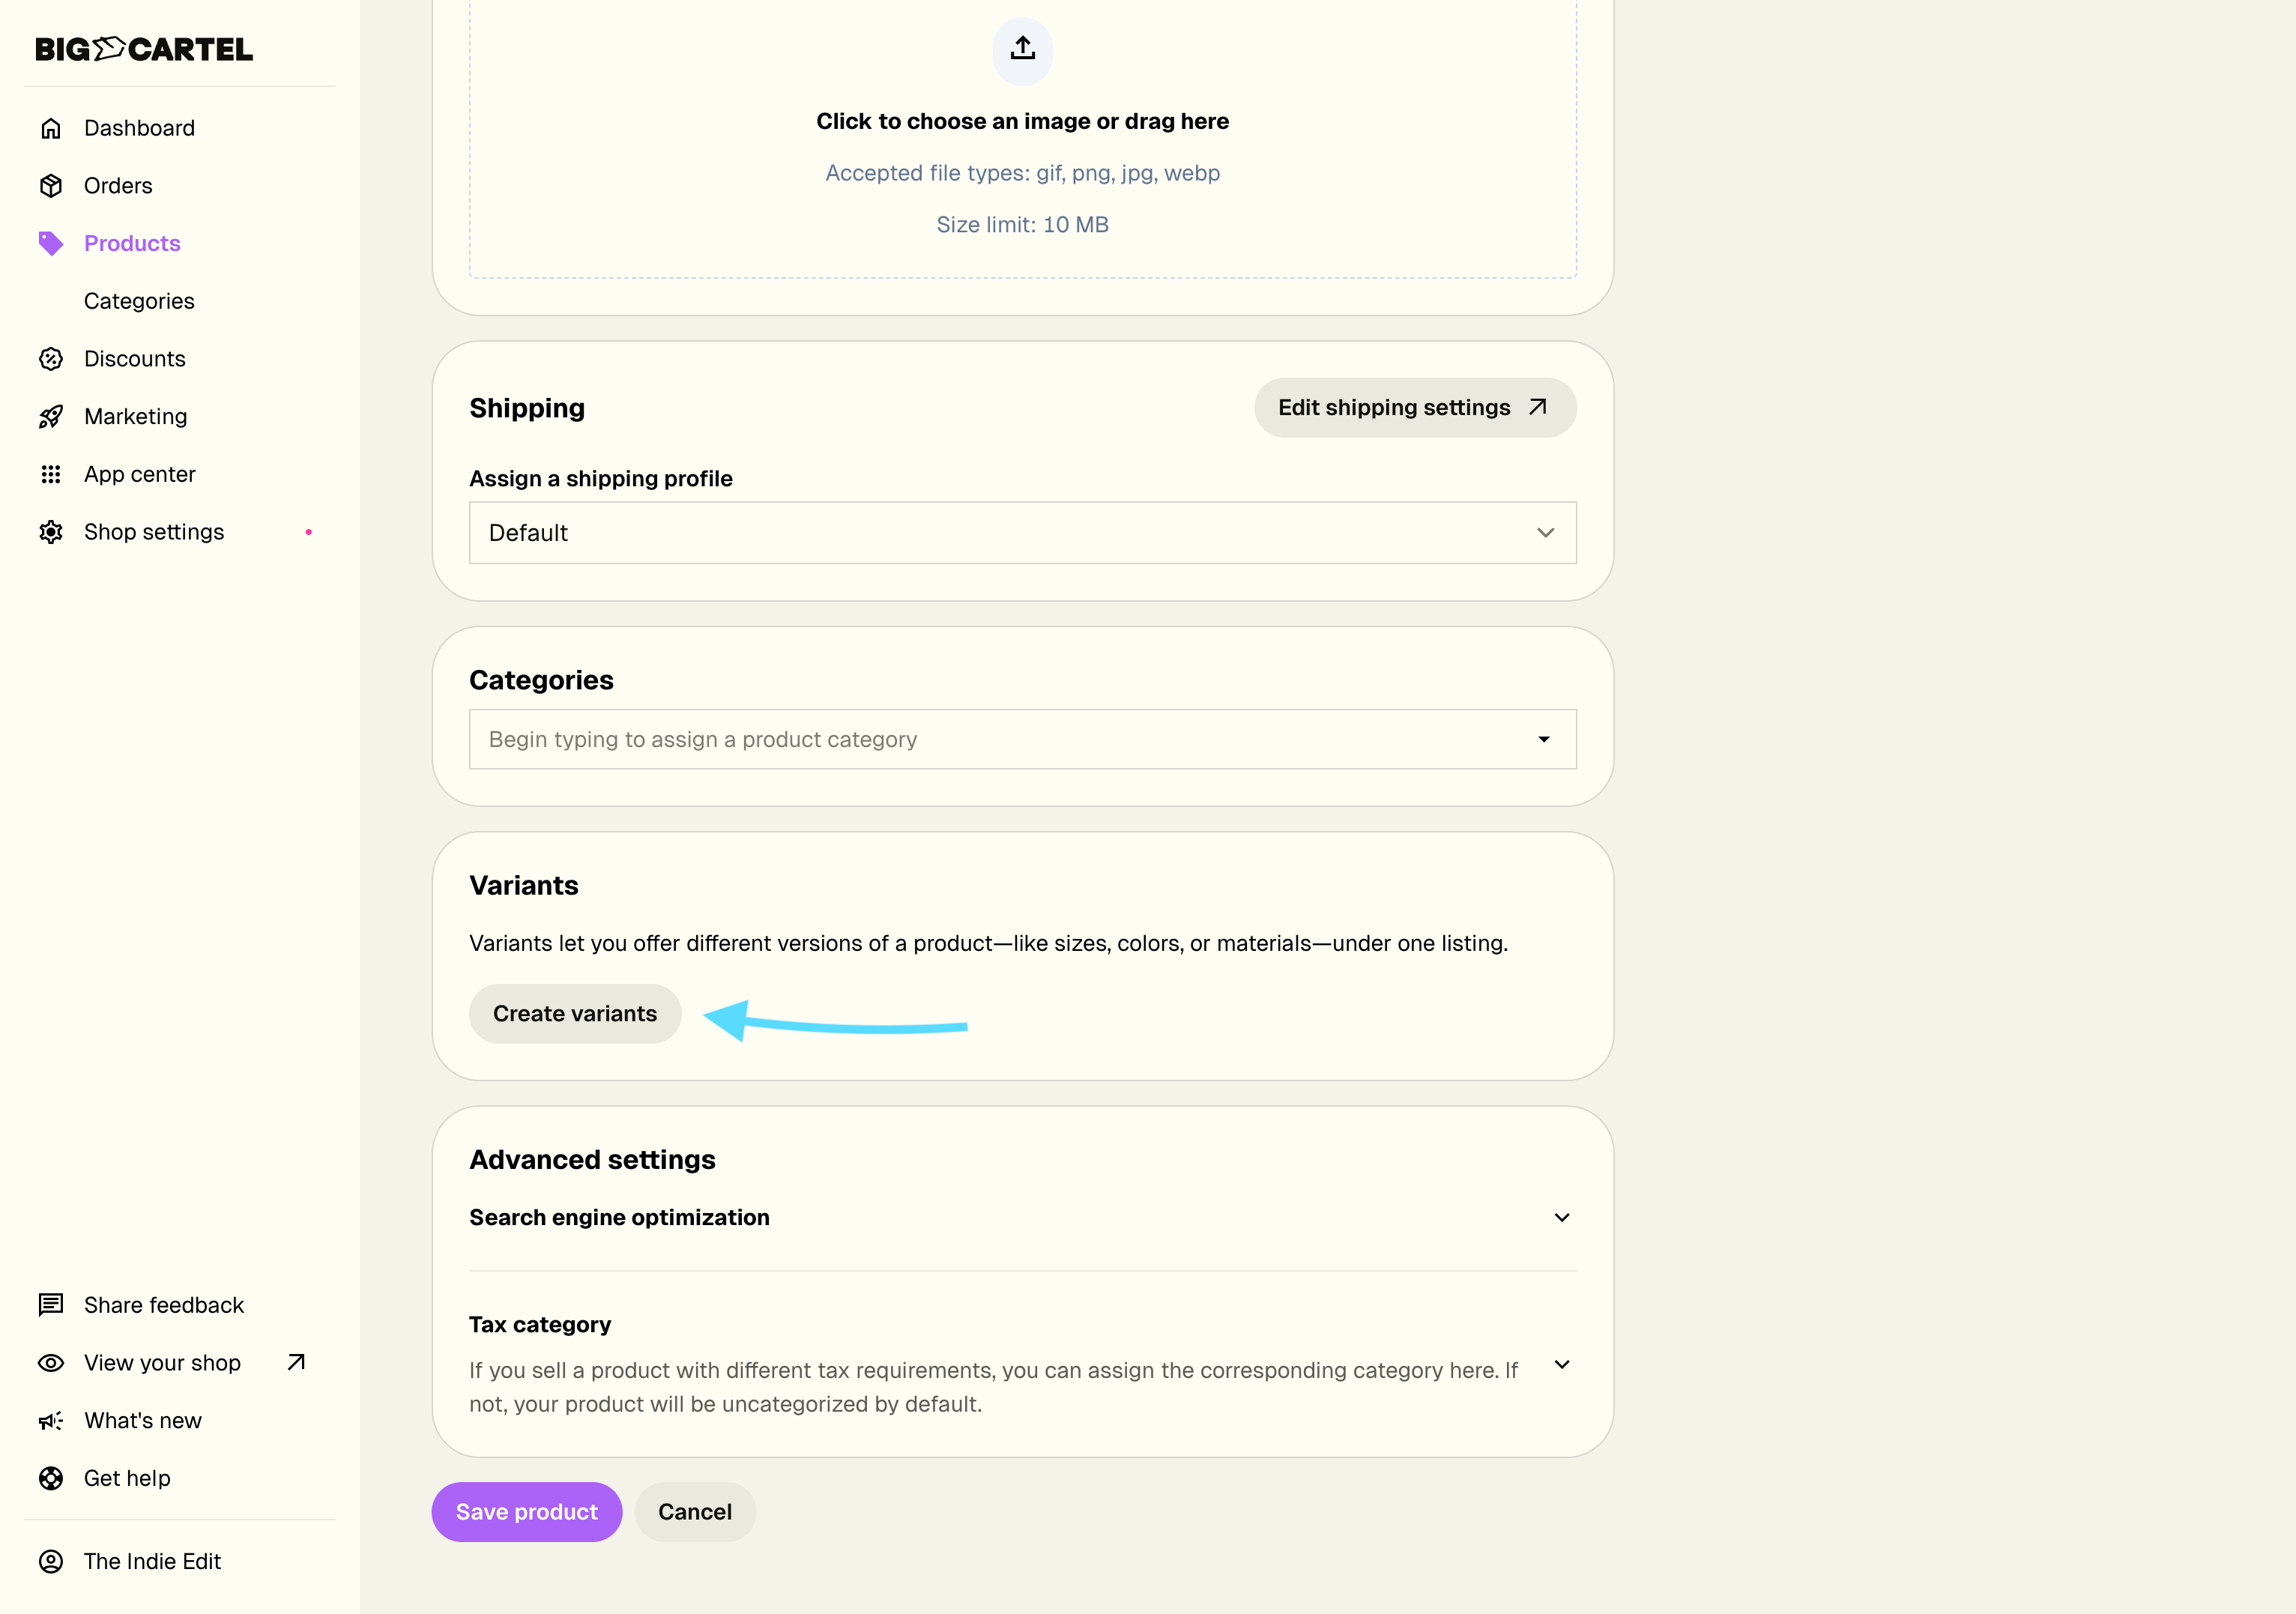Open Categories in the sidebar

pyautogui.click(x=139, y=301)
